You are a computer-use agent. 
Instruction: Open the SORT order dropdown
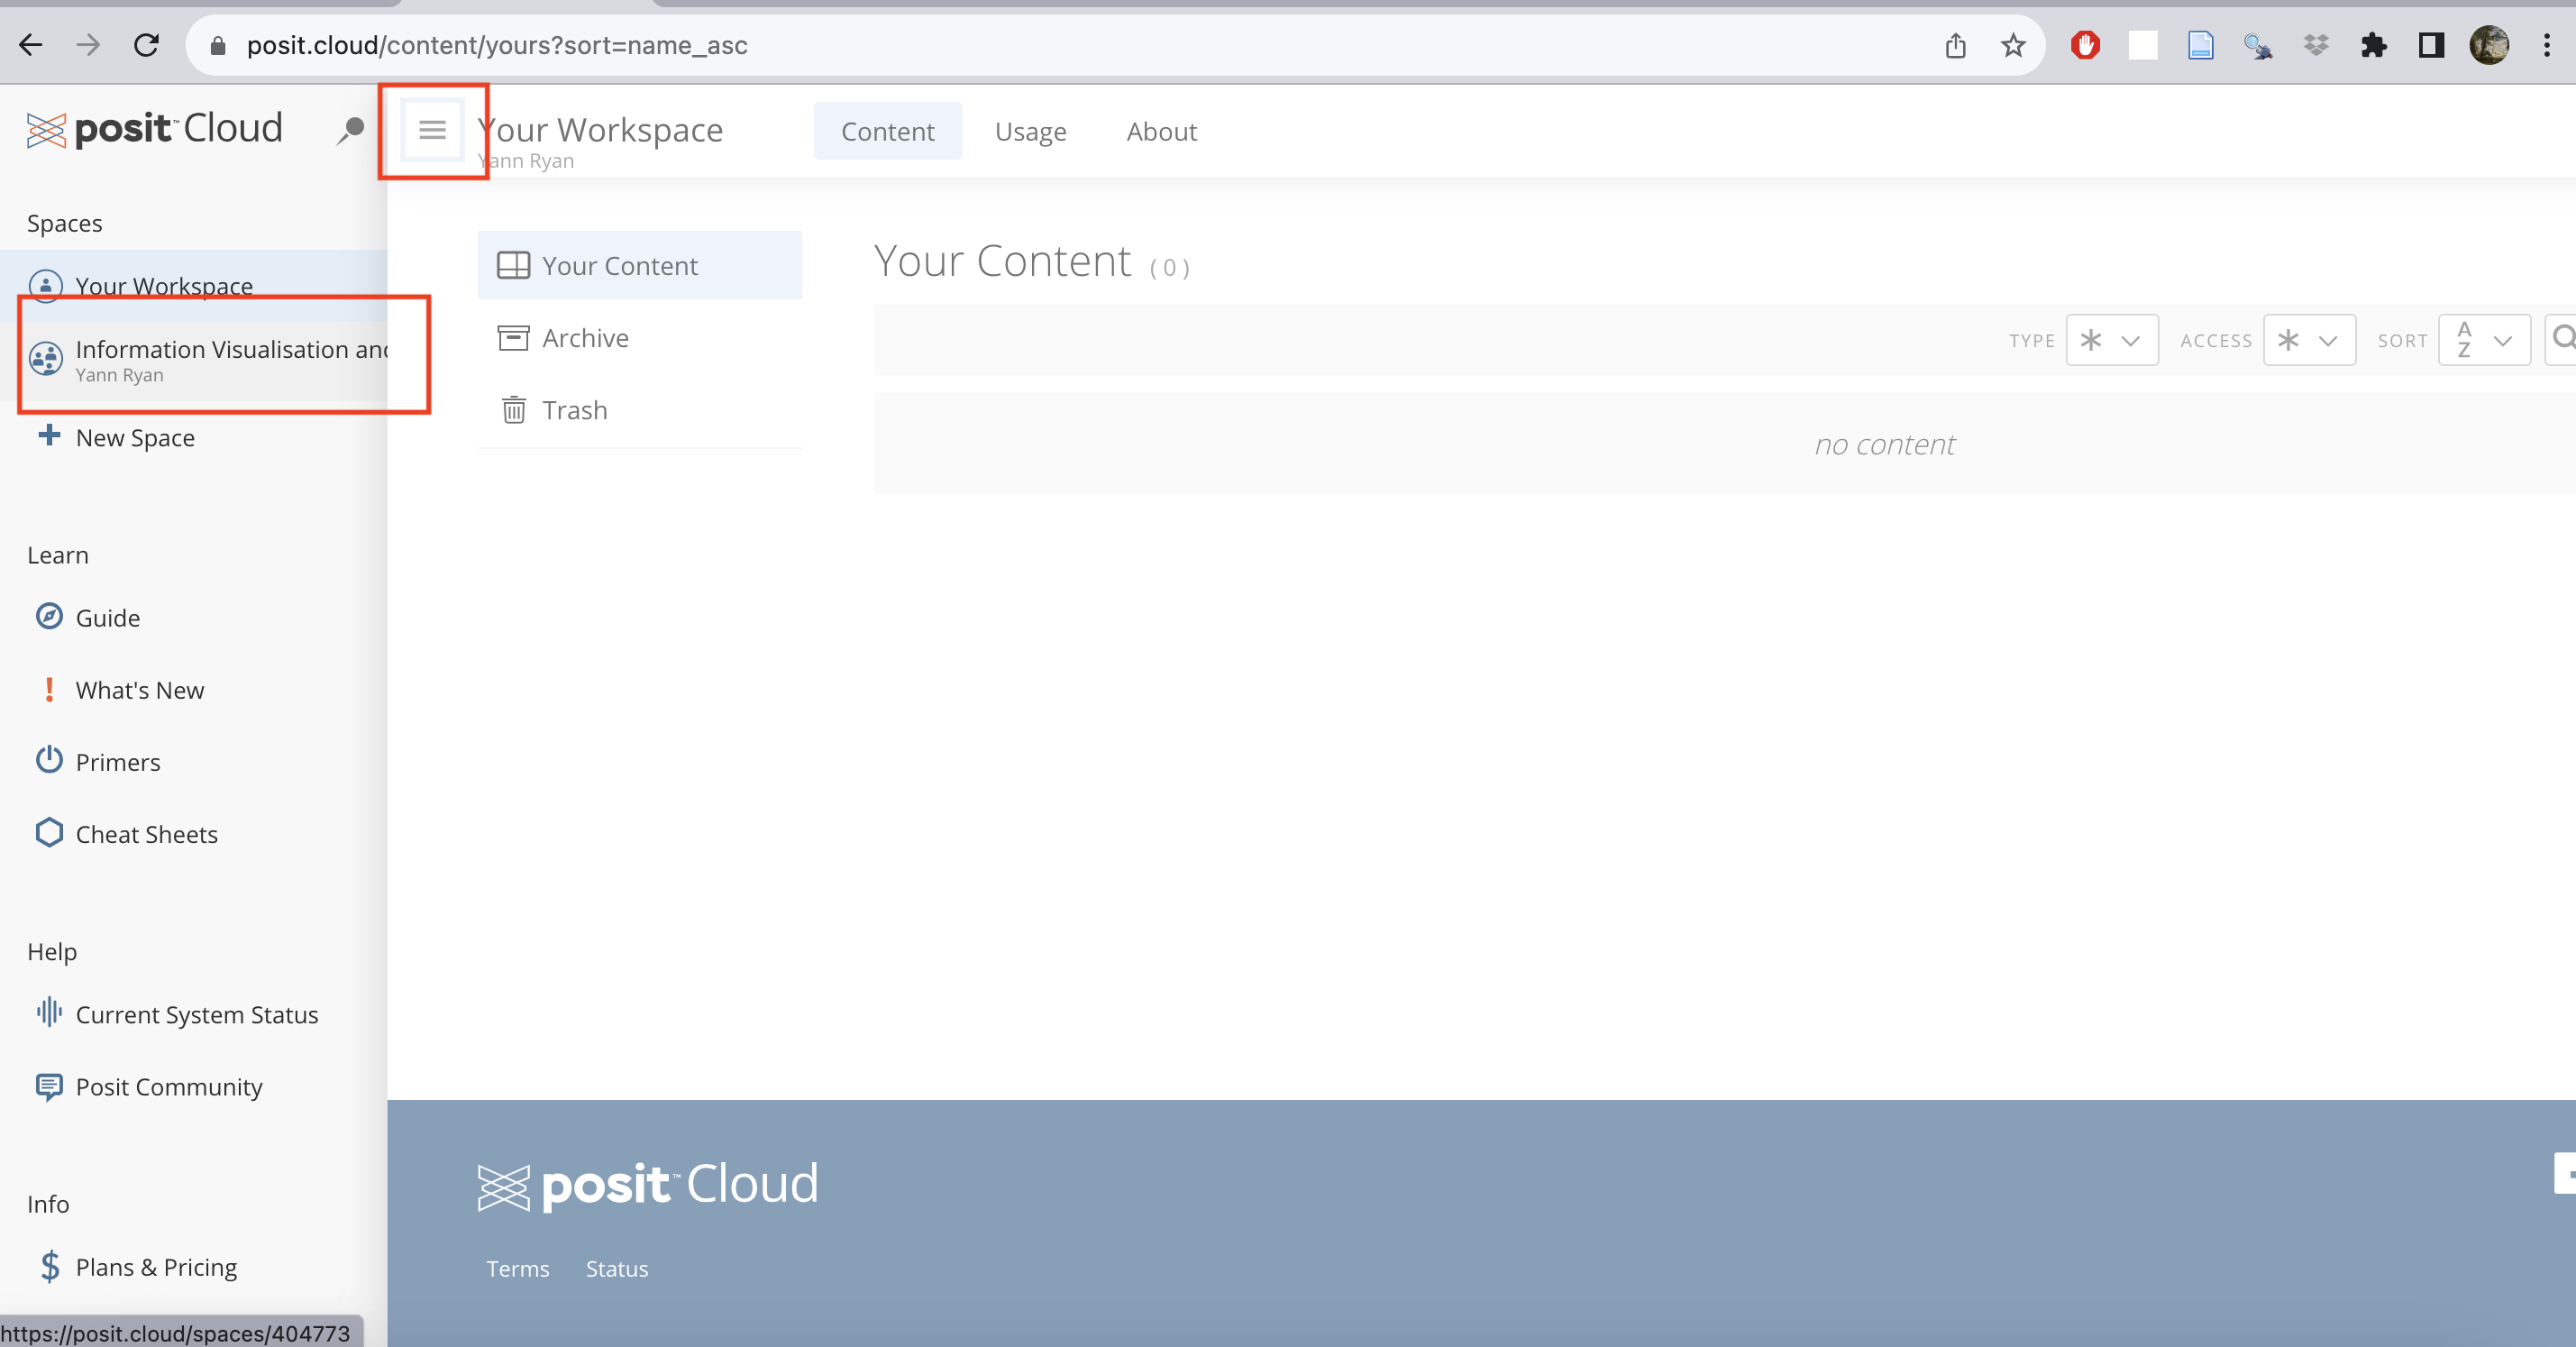click(2483, 340)
